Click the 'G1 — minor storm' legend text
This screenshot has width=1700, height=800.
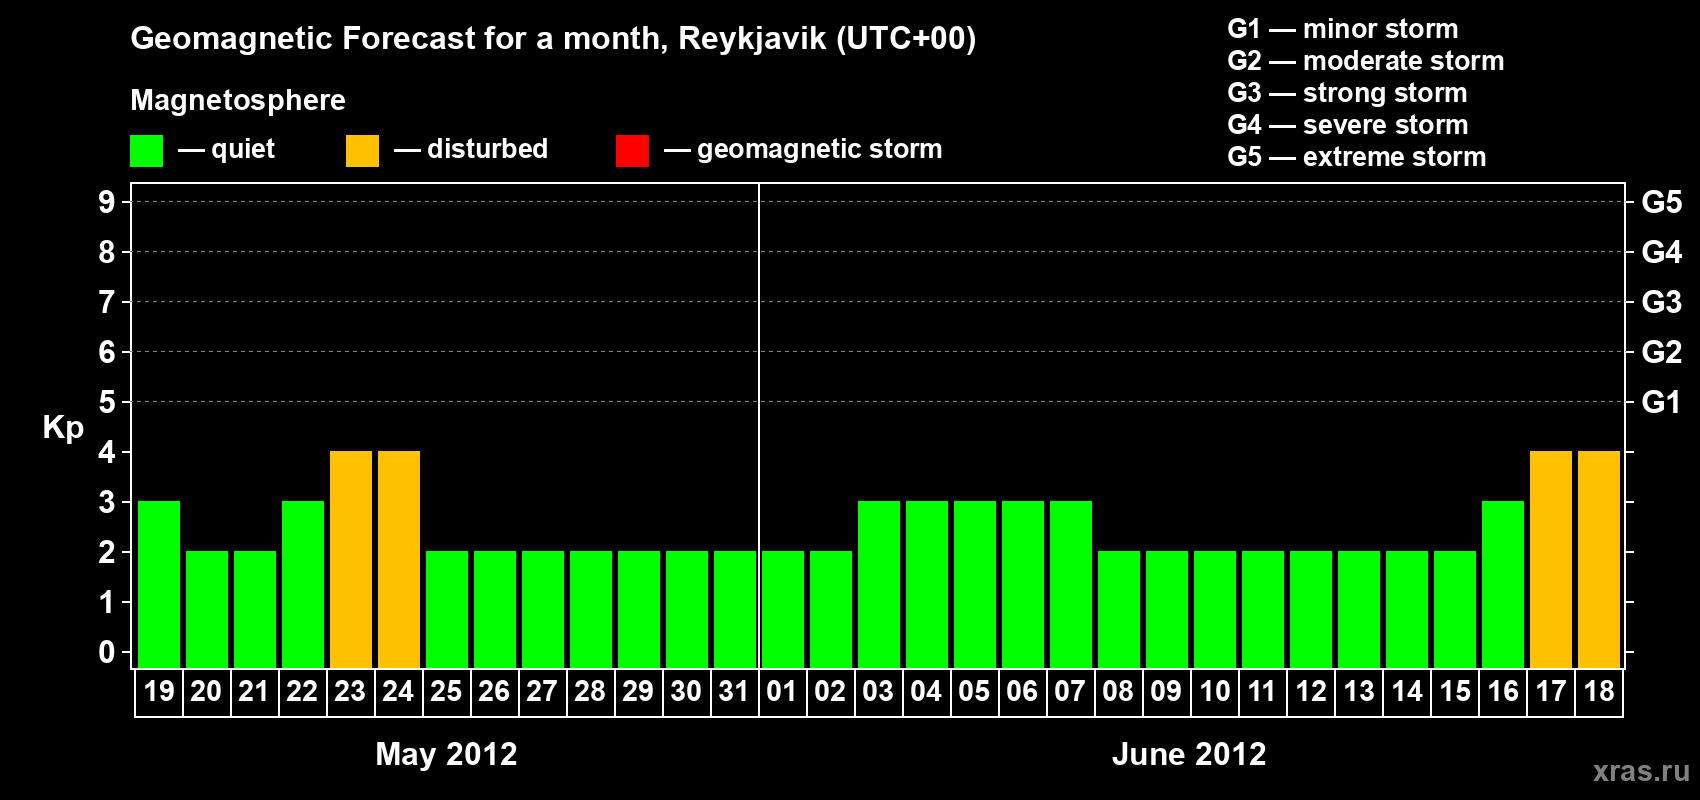coord(1343,29)
